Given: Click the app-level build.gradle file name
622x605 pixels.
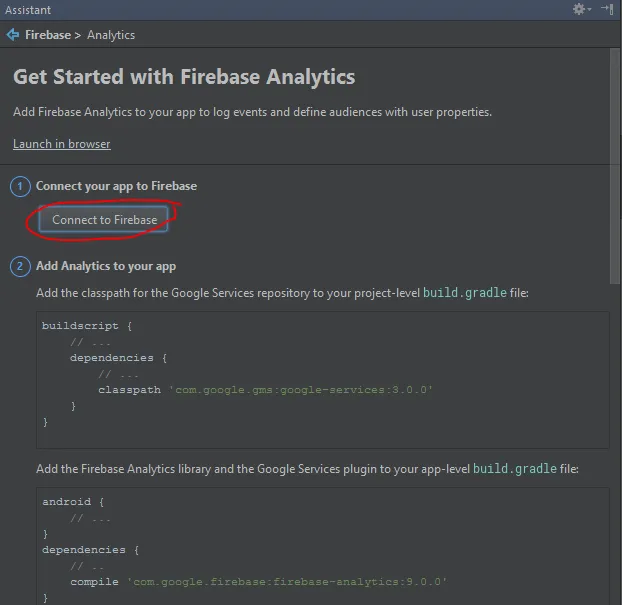Looking at the screenshot, I should pyautogui.click(x=517, y=468).
